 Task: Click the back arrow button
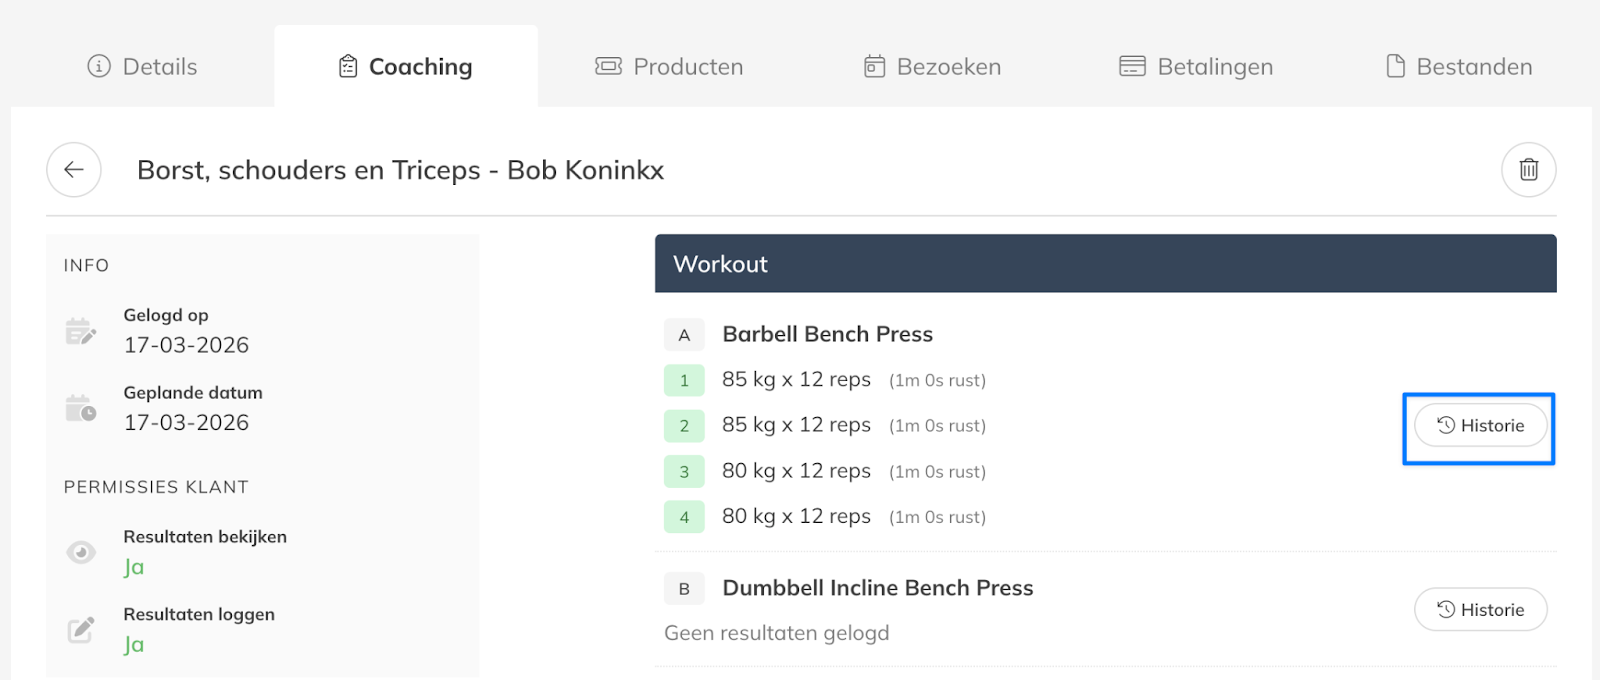[x=74, y=170]
